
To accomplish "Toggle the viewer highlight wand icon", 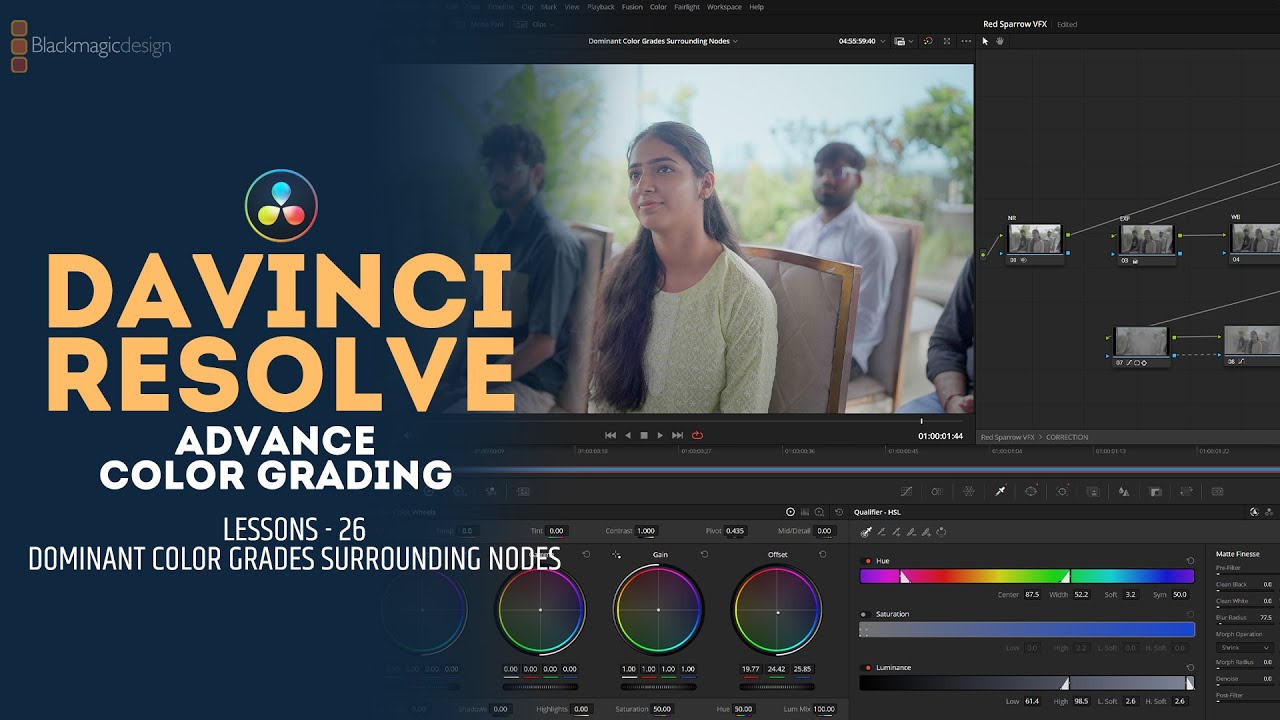I will tap(928, 41).
